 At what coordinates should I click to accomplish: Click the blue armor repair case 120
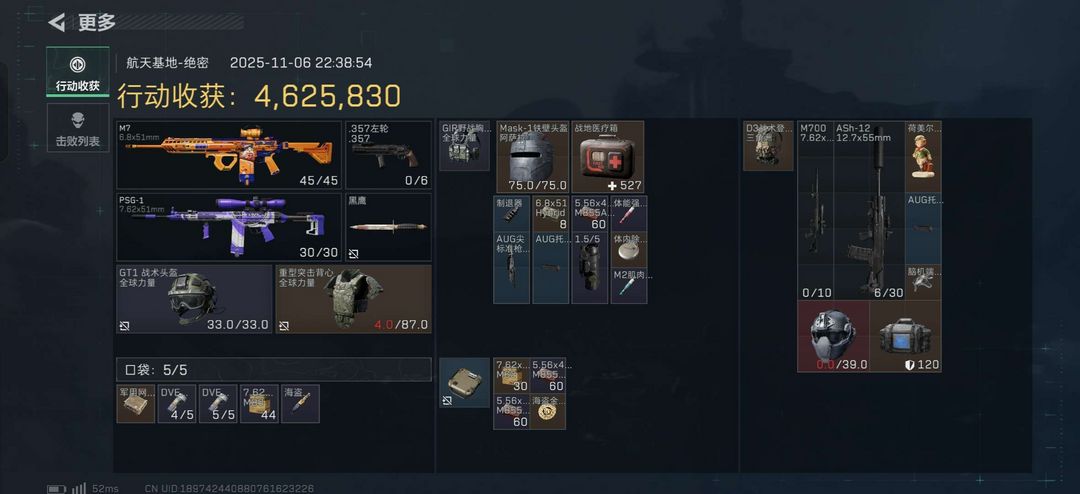pos(906,336)
